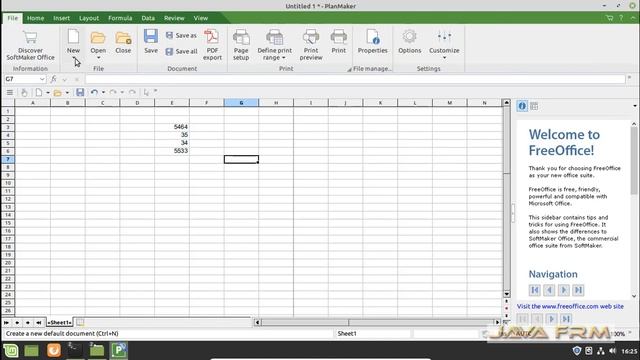Click the large Save disk icon
The height and width of the screenshot is (360, 640).
click(x=151, y=36)
